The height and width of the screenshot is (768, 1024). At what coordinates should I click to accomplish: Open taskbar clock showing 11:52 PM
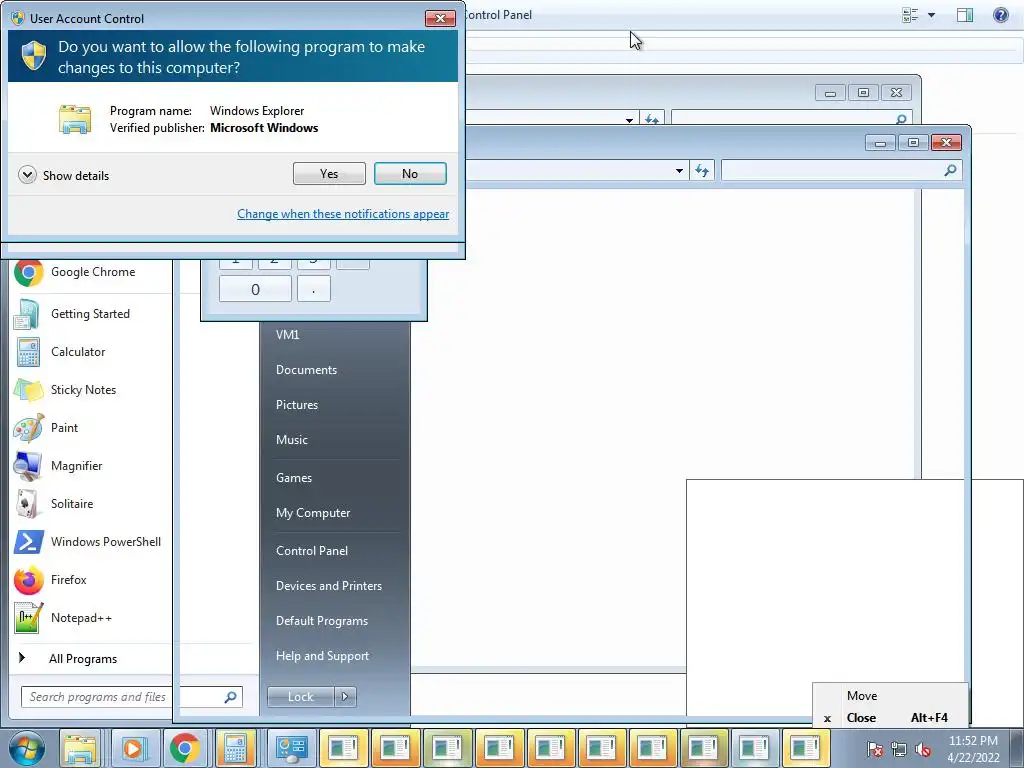[x=973, y=748]
